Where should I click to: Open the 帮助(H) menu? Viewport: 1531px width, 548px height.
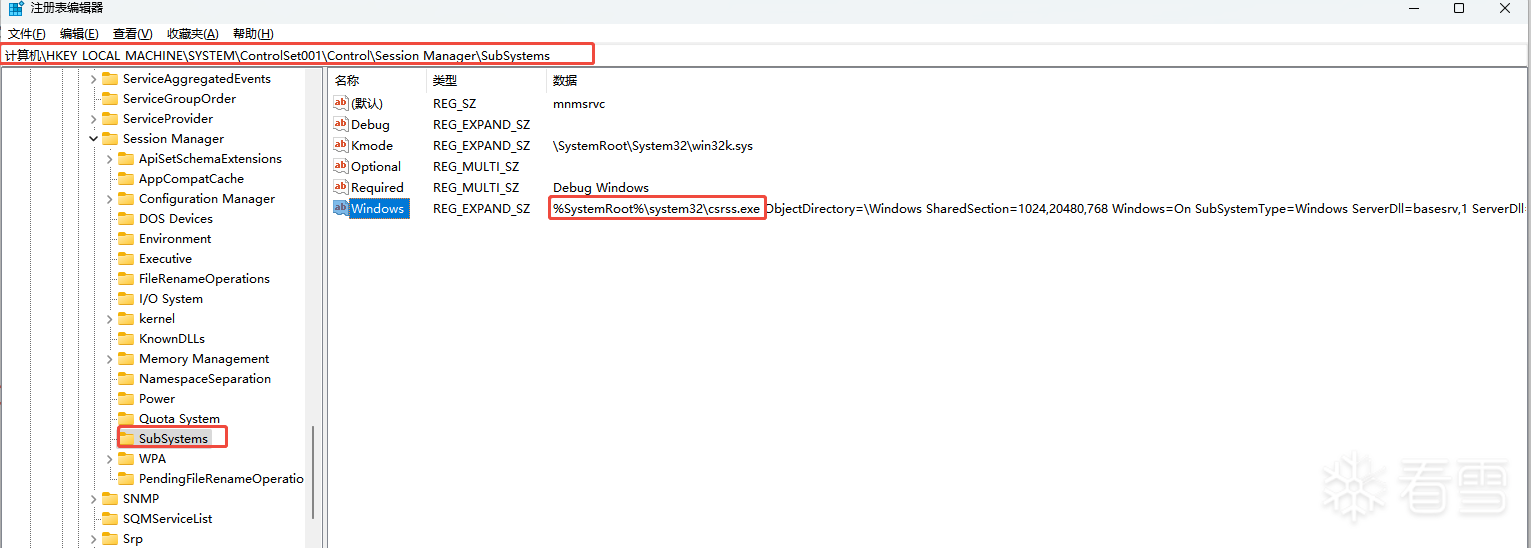click(x=253, y=34)
